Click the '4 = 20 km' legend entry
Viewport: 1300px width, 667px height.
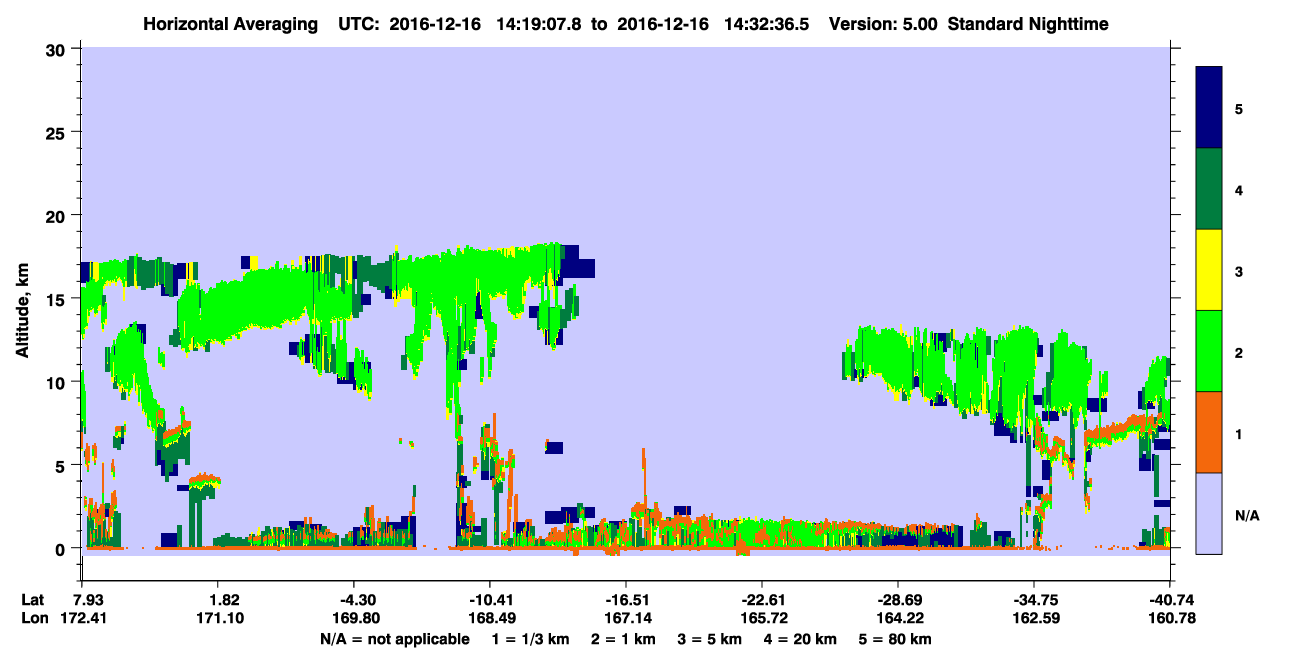tap(802, 639)
